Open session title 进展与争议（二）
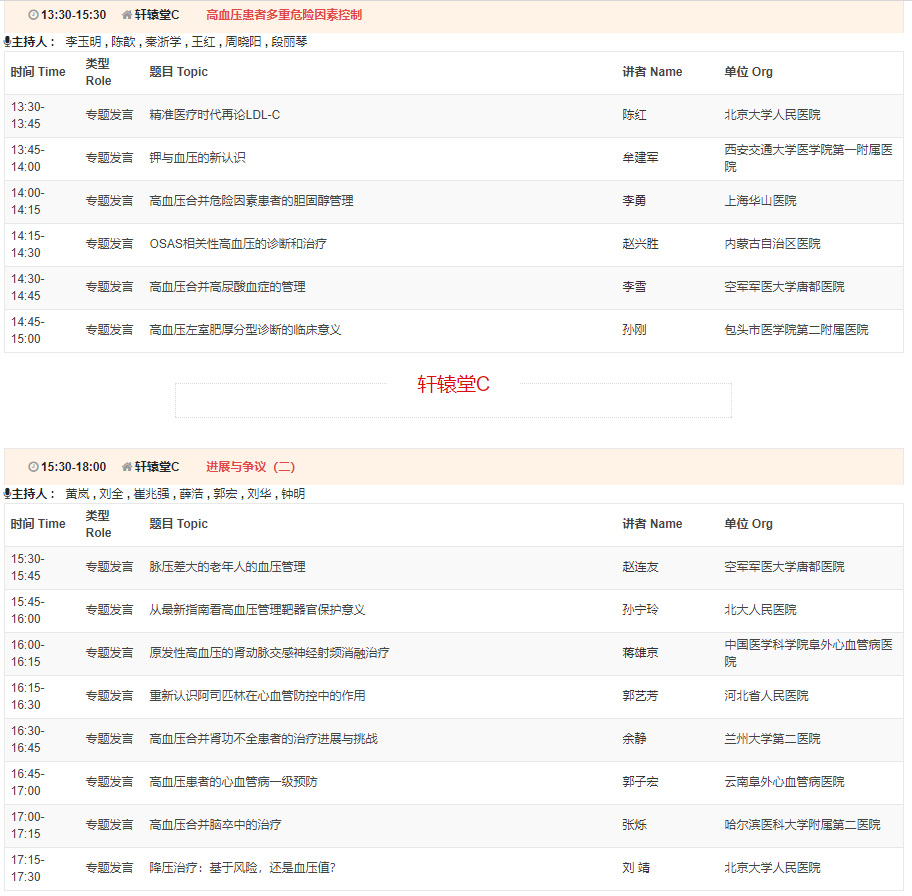912x896 pixels. tap(251, 467)
